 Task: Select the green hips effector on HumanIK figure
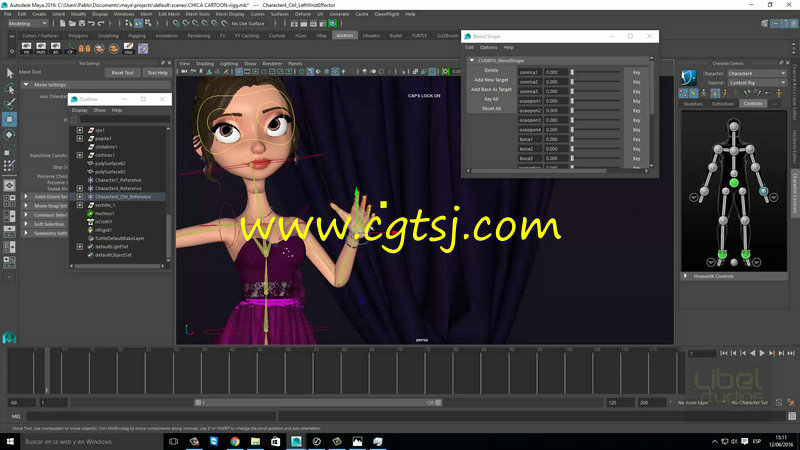coord(734,182)
